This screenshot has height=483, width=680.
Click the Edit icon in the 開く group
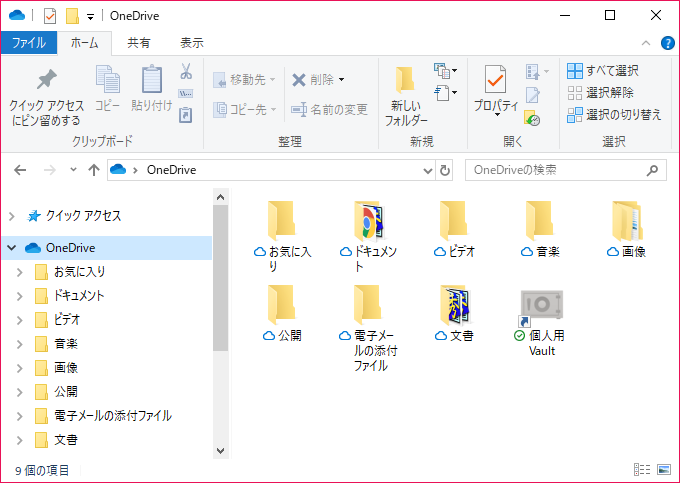[533, 95]
